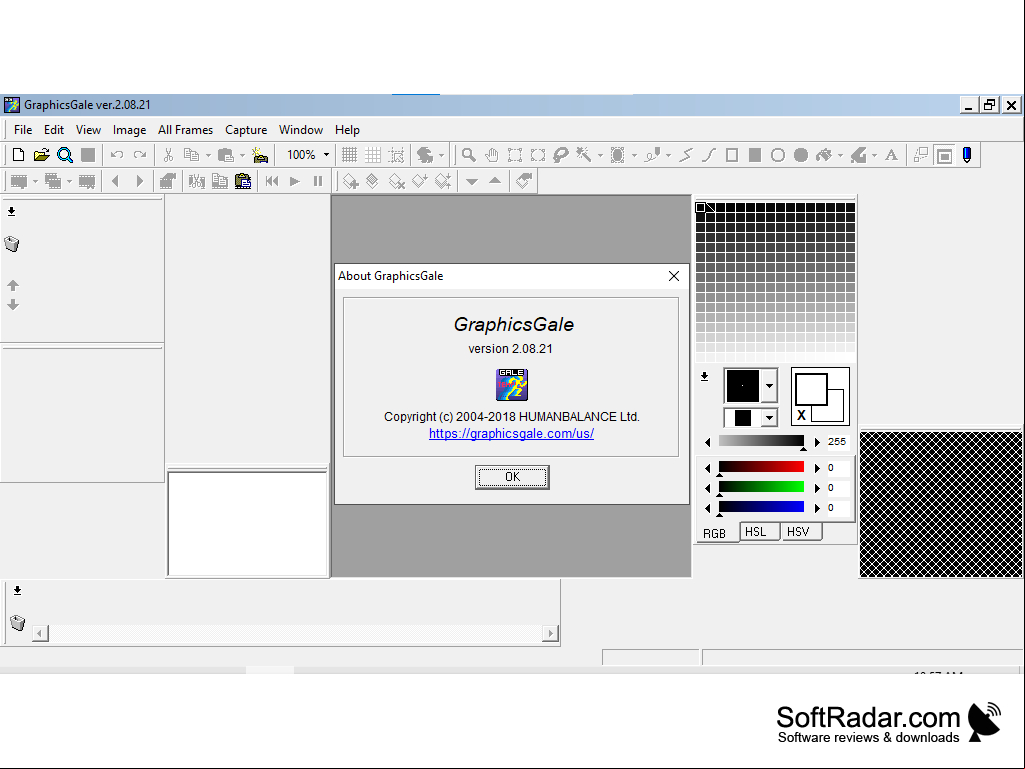Select the rectangle selection tool
This screenshot has width=1025, height=769.
pyautogui.click(x=515, y=155)
